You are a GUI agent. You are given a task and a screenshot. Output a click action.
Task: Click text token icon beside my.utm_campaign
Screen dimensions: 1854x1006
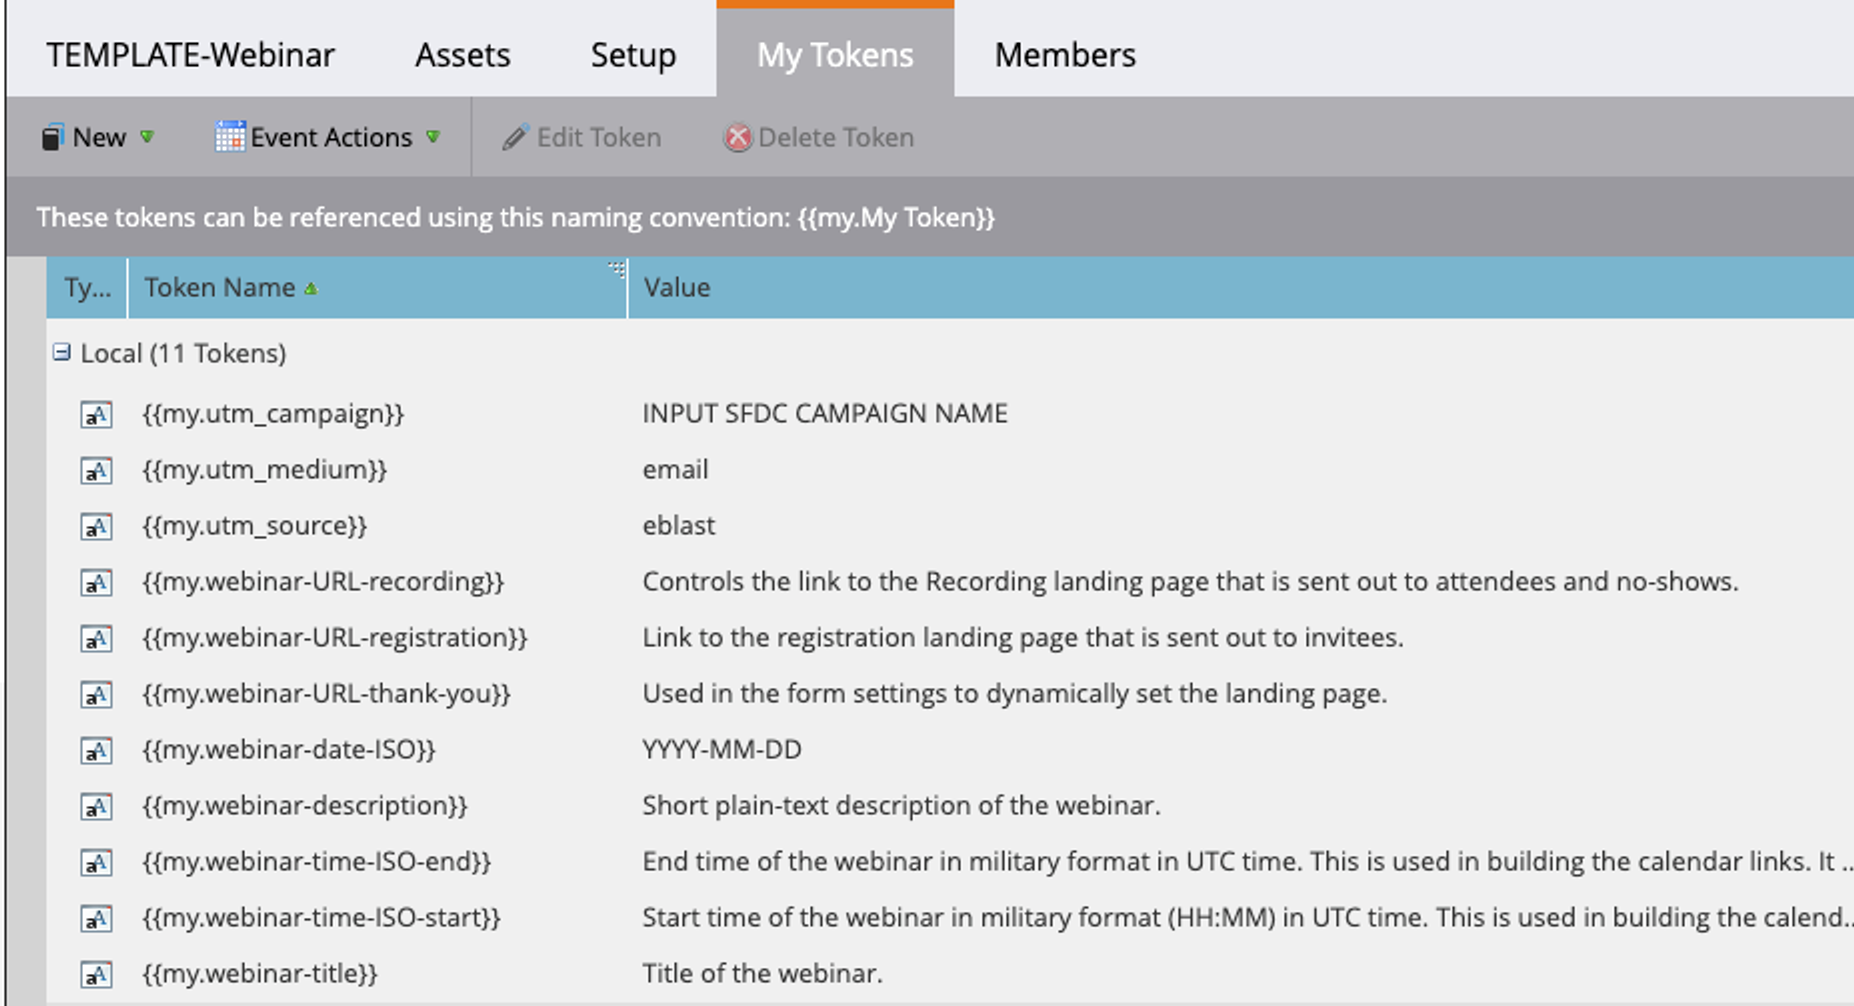96,414
